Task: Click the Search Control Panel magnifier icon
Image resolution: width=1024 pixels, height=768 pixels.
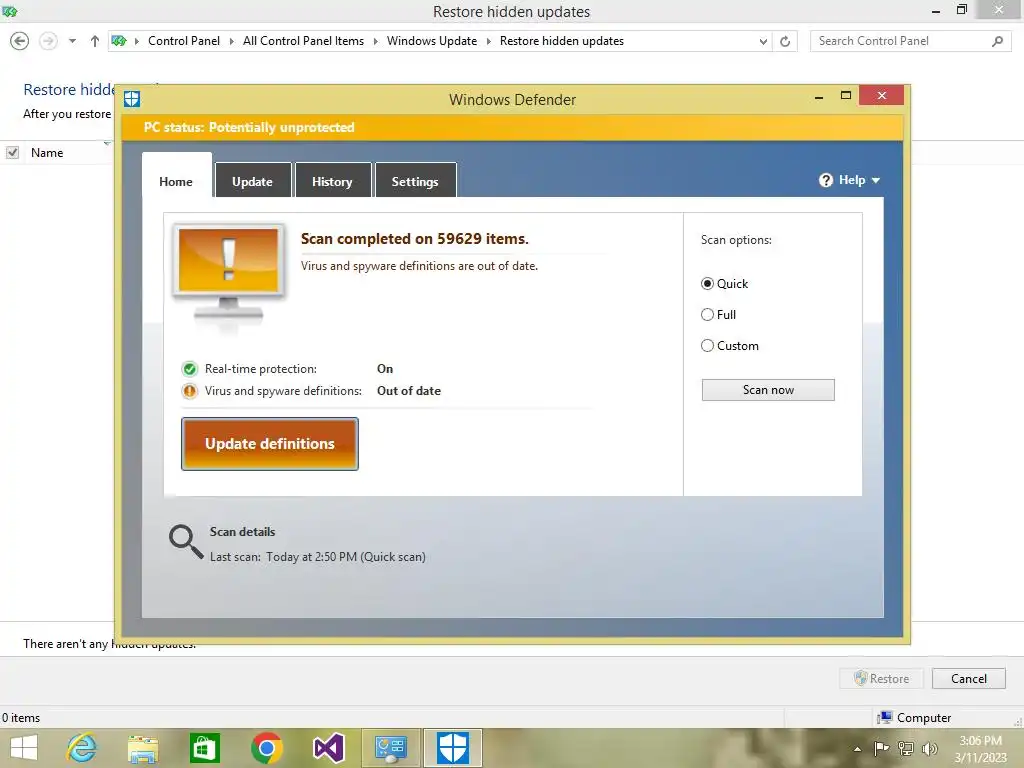Action: coord(997,41)
